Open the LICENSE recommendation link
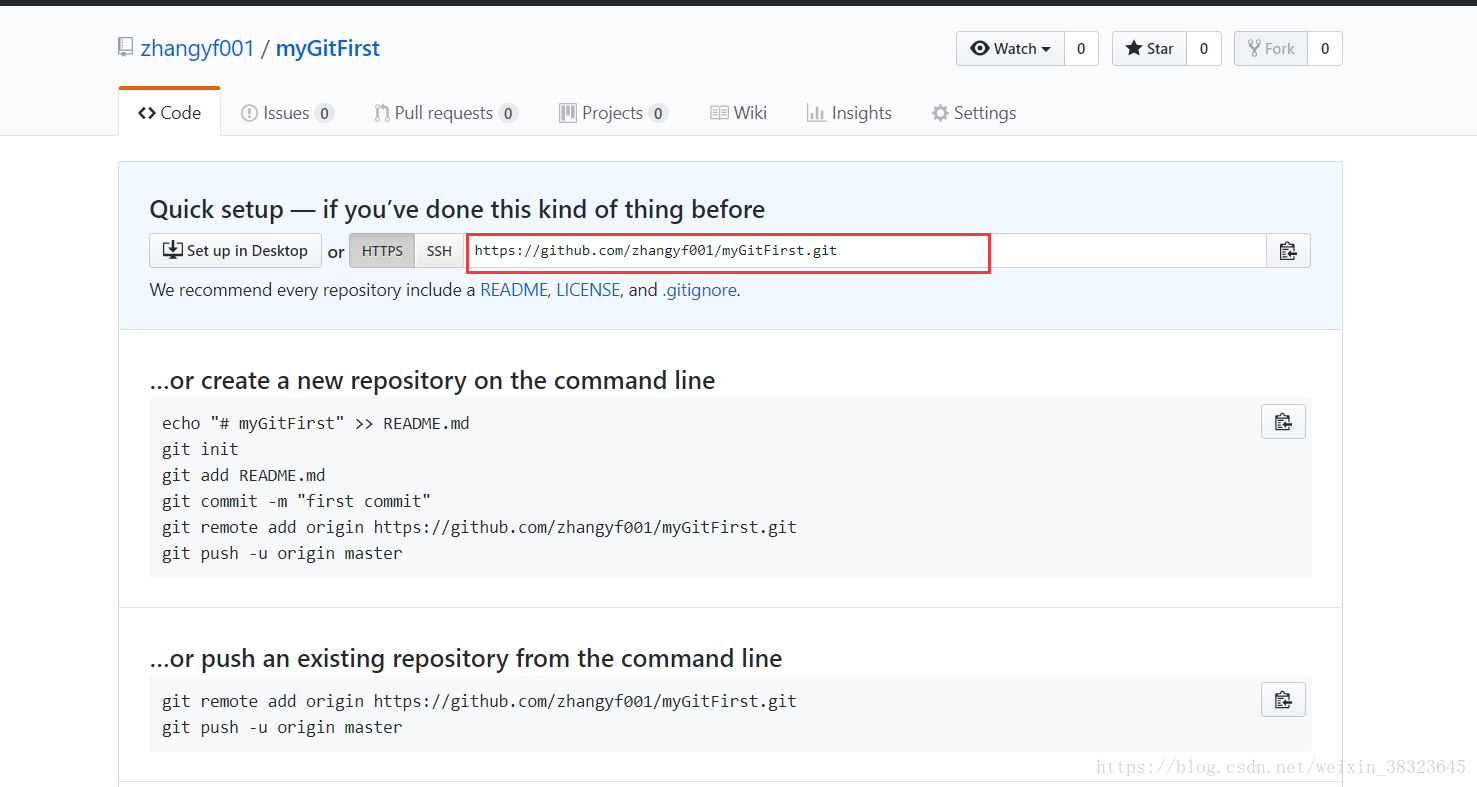Viewport: 1477px width, 787px height. coord(588,290)
